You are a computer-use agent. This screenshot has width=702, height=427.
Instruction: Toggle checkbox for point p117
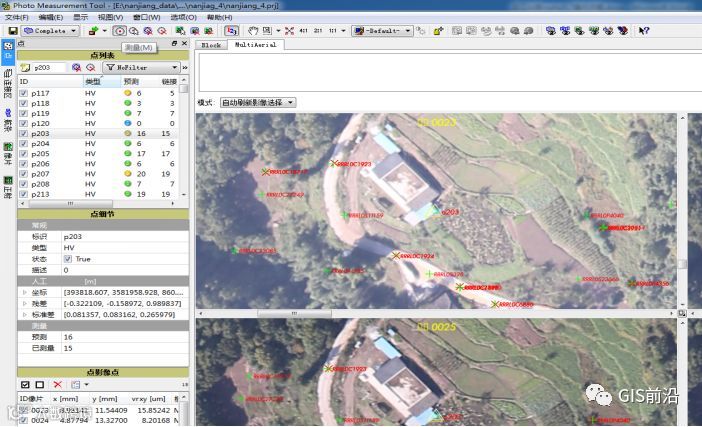tap(23, 93)
